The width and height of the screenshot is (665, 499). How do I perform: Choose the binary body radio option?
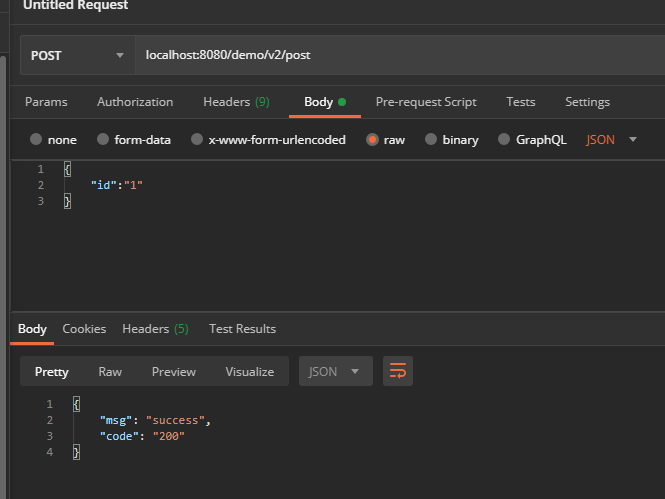(431, 139)
